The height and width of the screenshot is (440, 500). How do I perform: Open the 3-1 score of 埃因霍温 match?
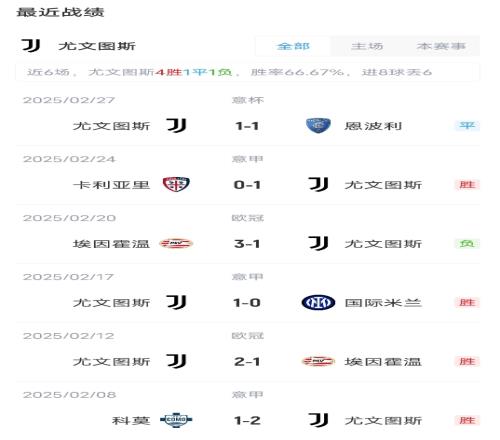pyautogui.click(x=247, y=244)
